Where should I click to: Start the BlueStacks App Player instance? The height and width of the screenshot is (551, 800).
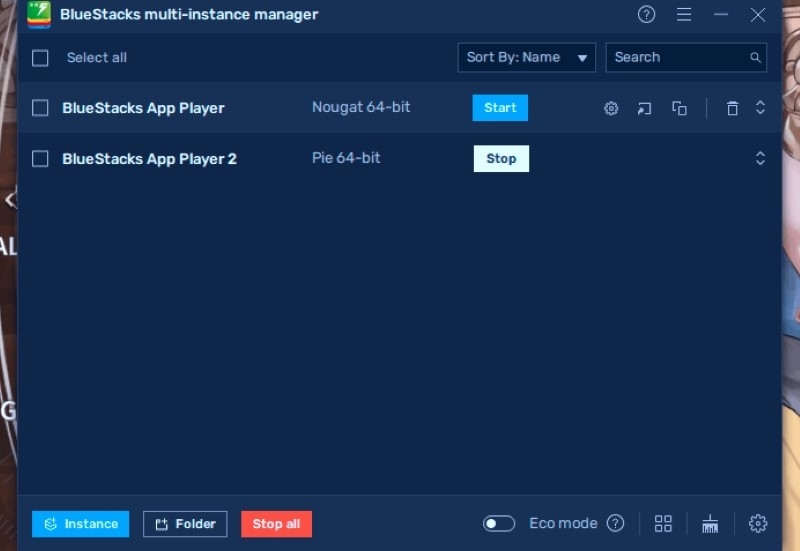click(500, 108)
